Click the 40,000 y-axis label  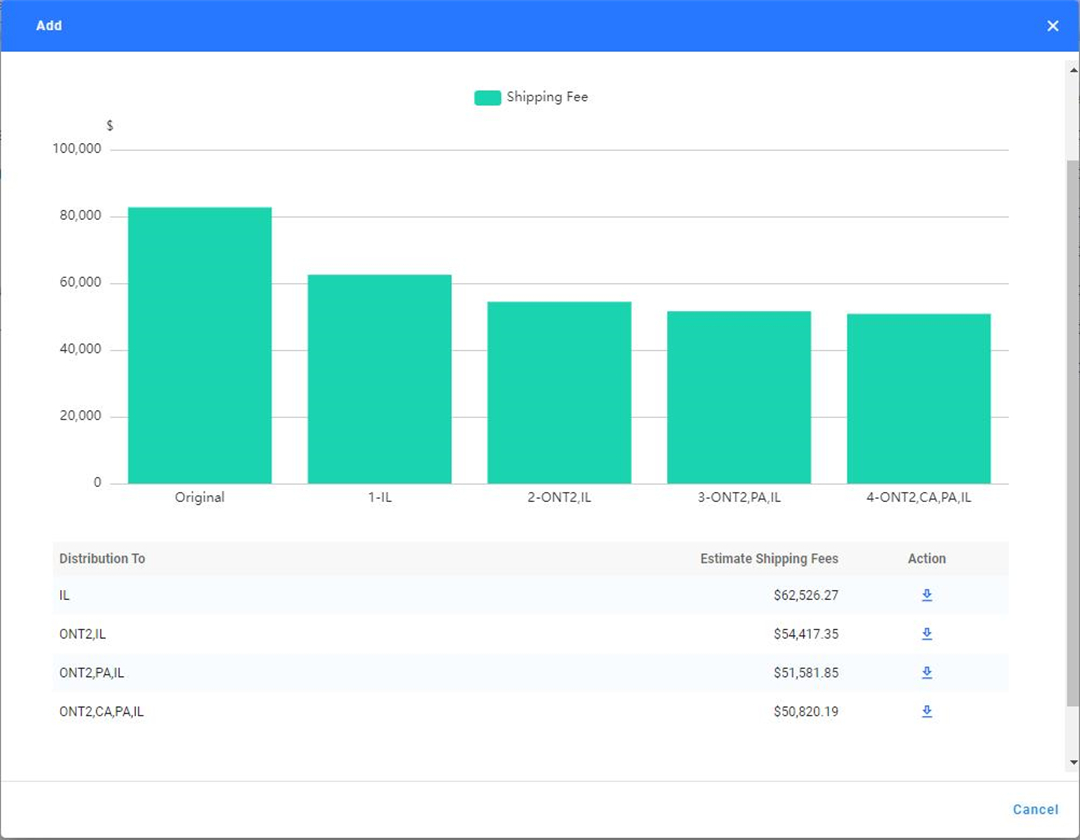click(80, 349)
